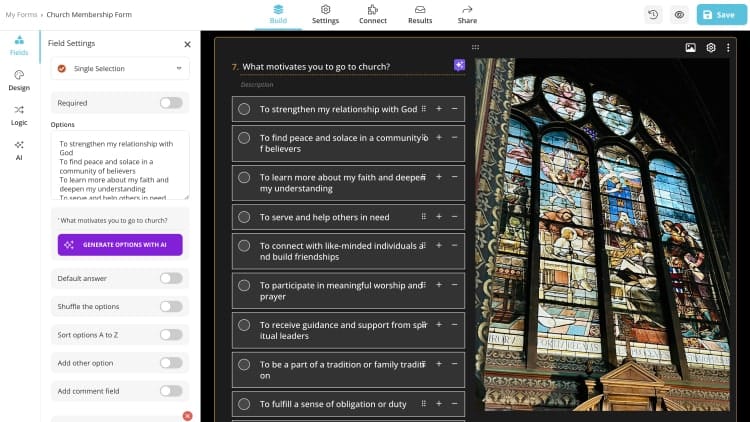Click the purple AI sparkle icon beside question
The height and width of the screenshot is (422, 750).
459,65
